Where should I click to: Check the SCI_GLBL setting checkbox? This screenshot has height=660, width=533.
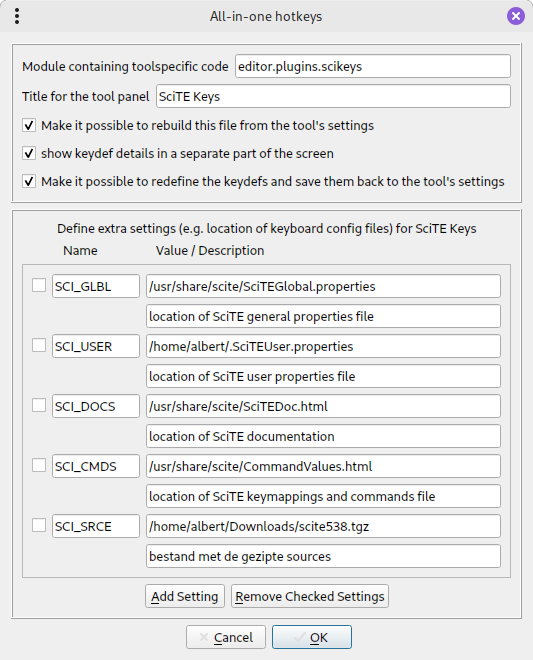(39, 285)
